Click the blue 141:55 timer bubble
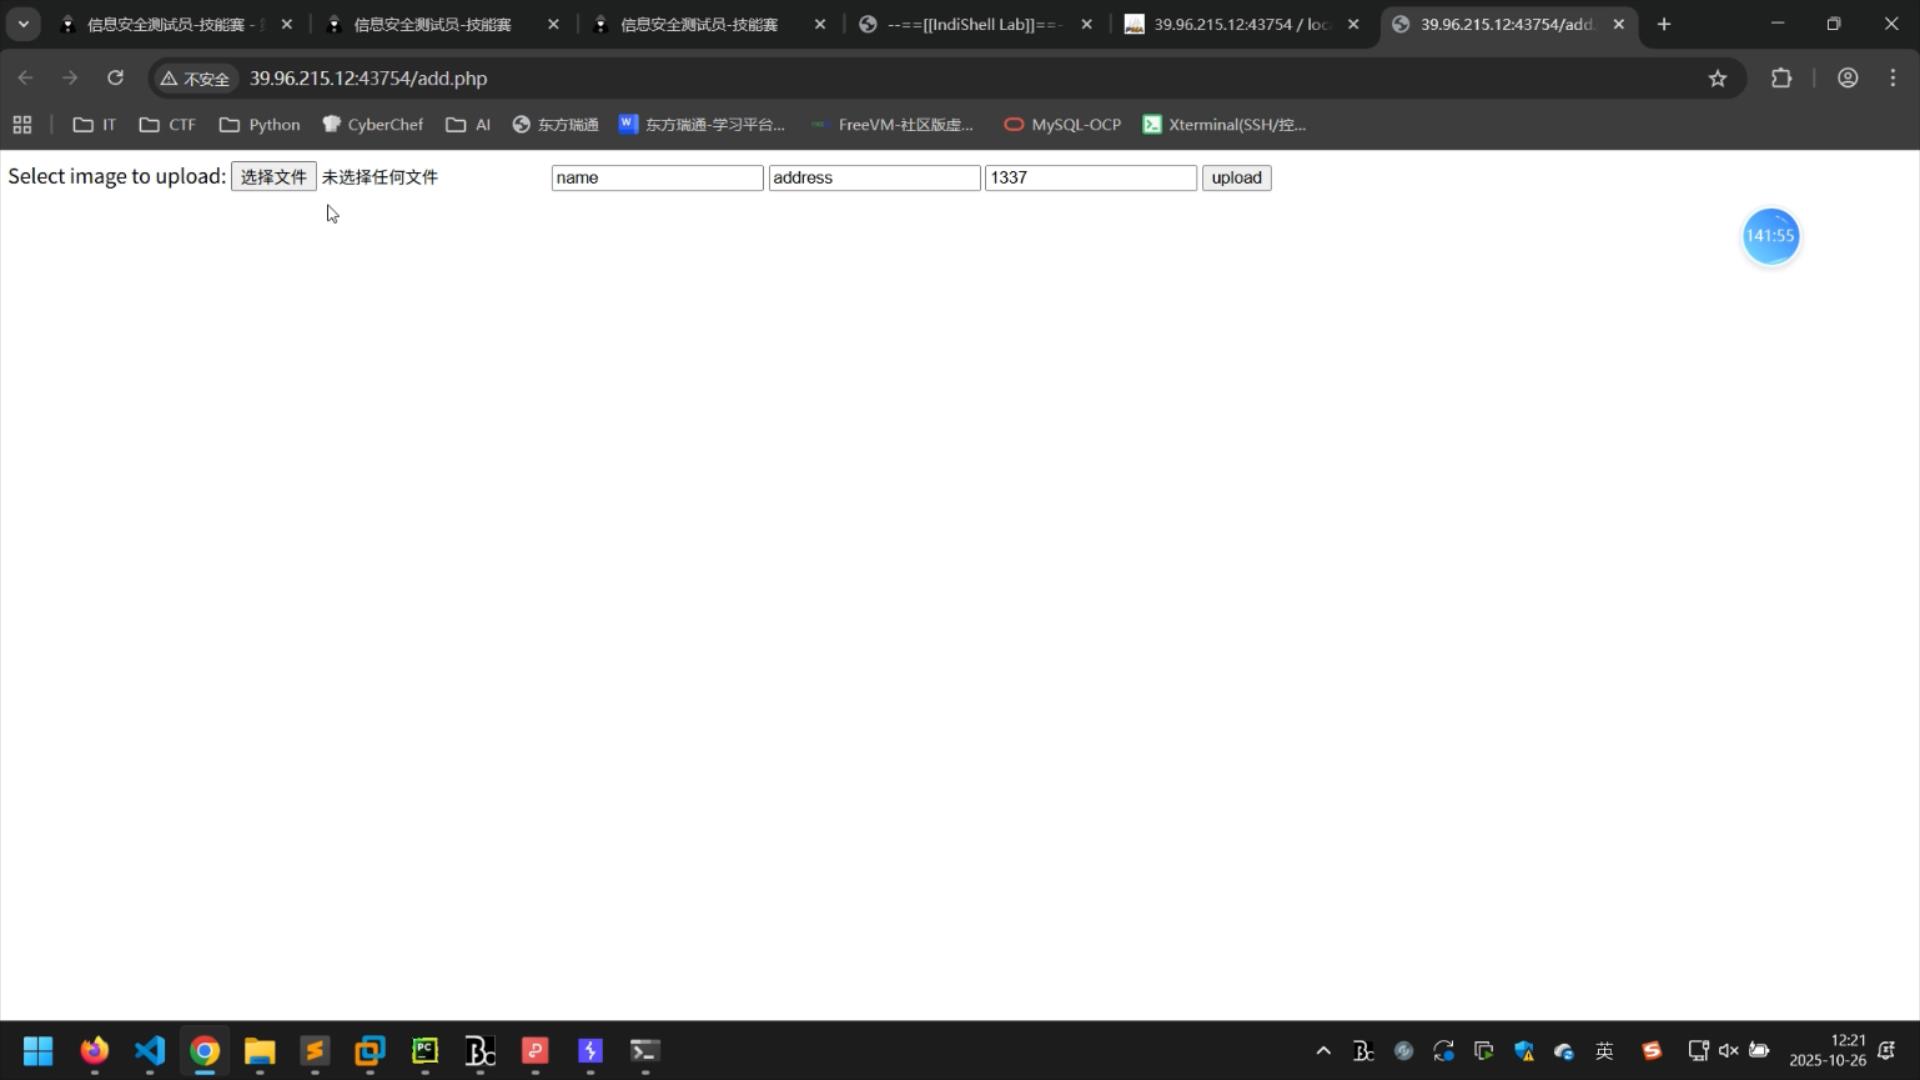The height and width of the screenshot is (1080, 1920). 1770,236
